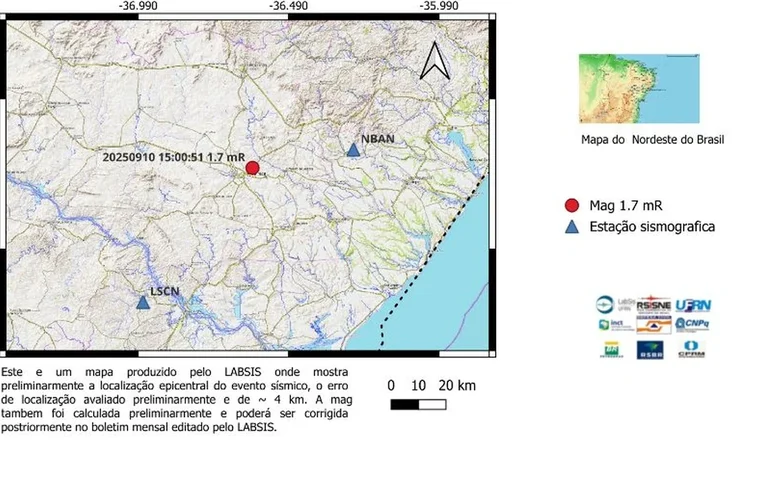The height and width of the screenshot is (480, 770).
Task: Click the Petrobras BR logo
Action: (x=611, y=350)
